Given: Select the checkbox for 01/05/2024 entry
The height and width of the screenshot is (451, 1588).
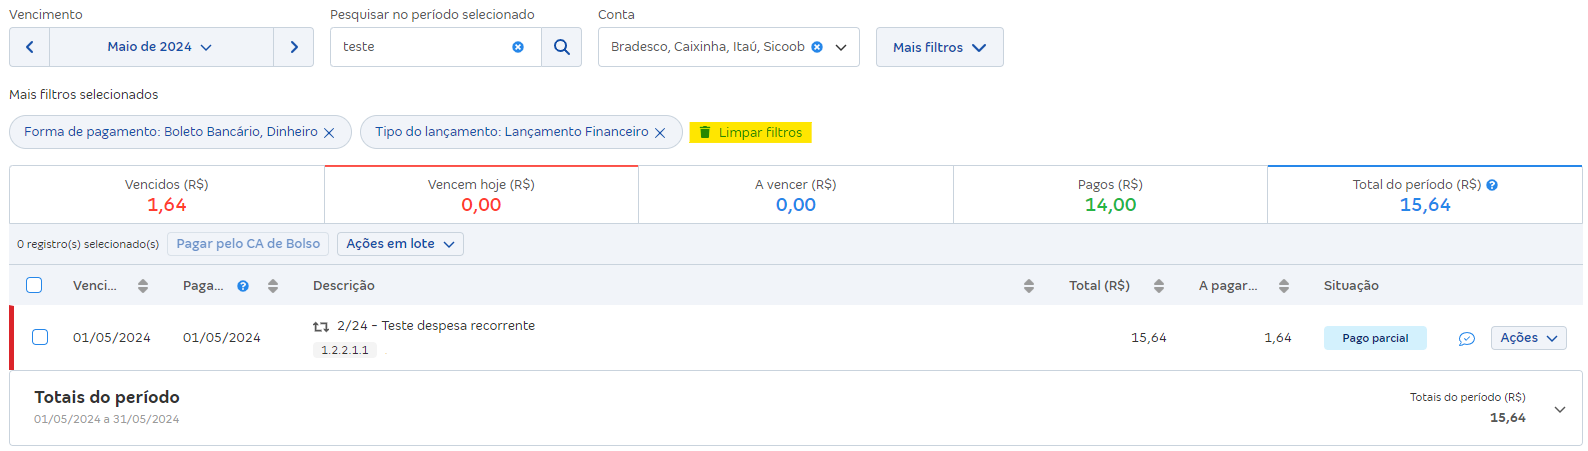Looking at the screenshot, I should point(40,337).
